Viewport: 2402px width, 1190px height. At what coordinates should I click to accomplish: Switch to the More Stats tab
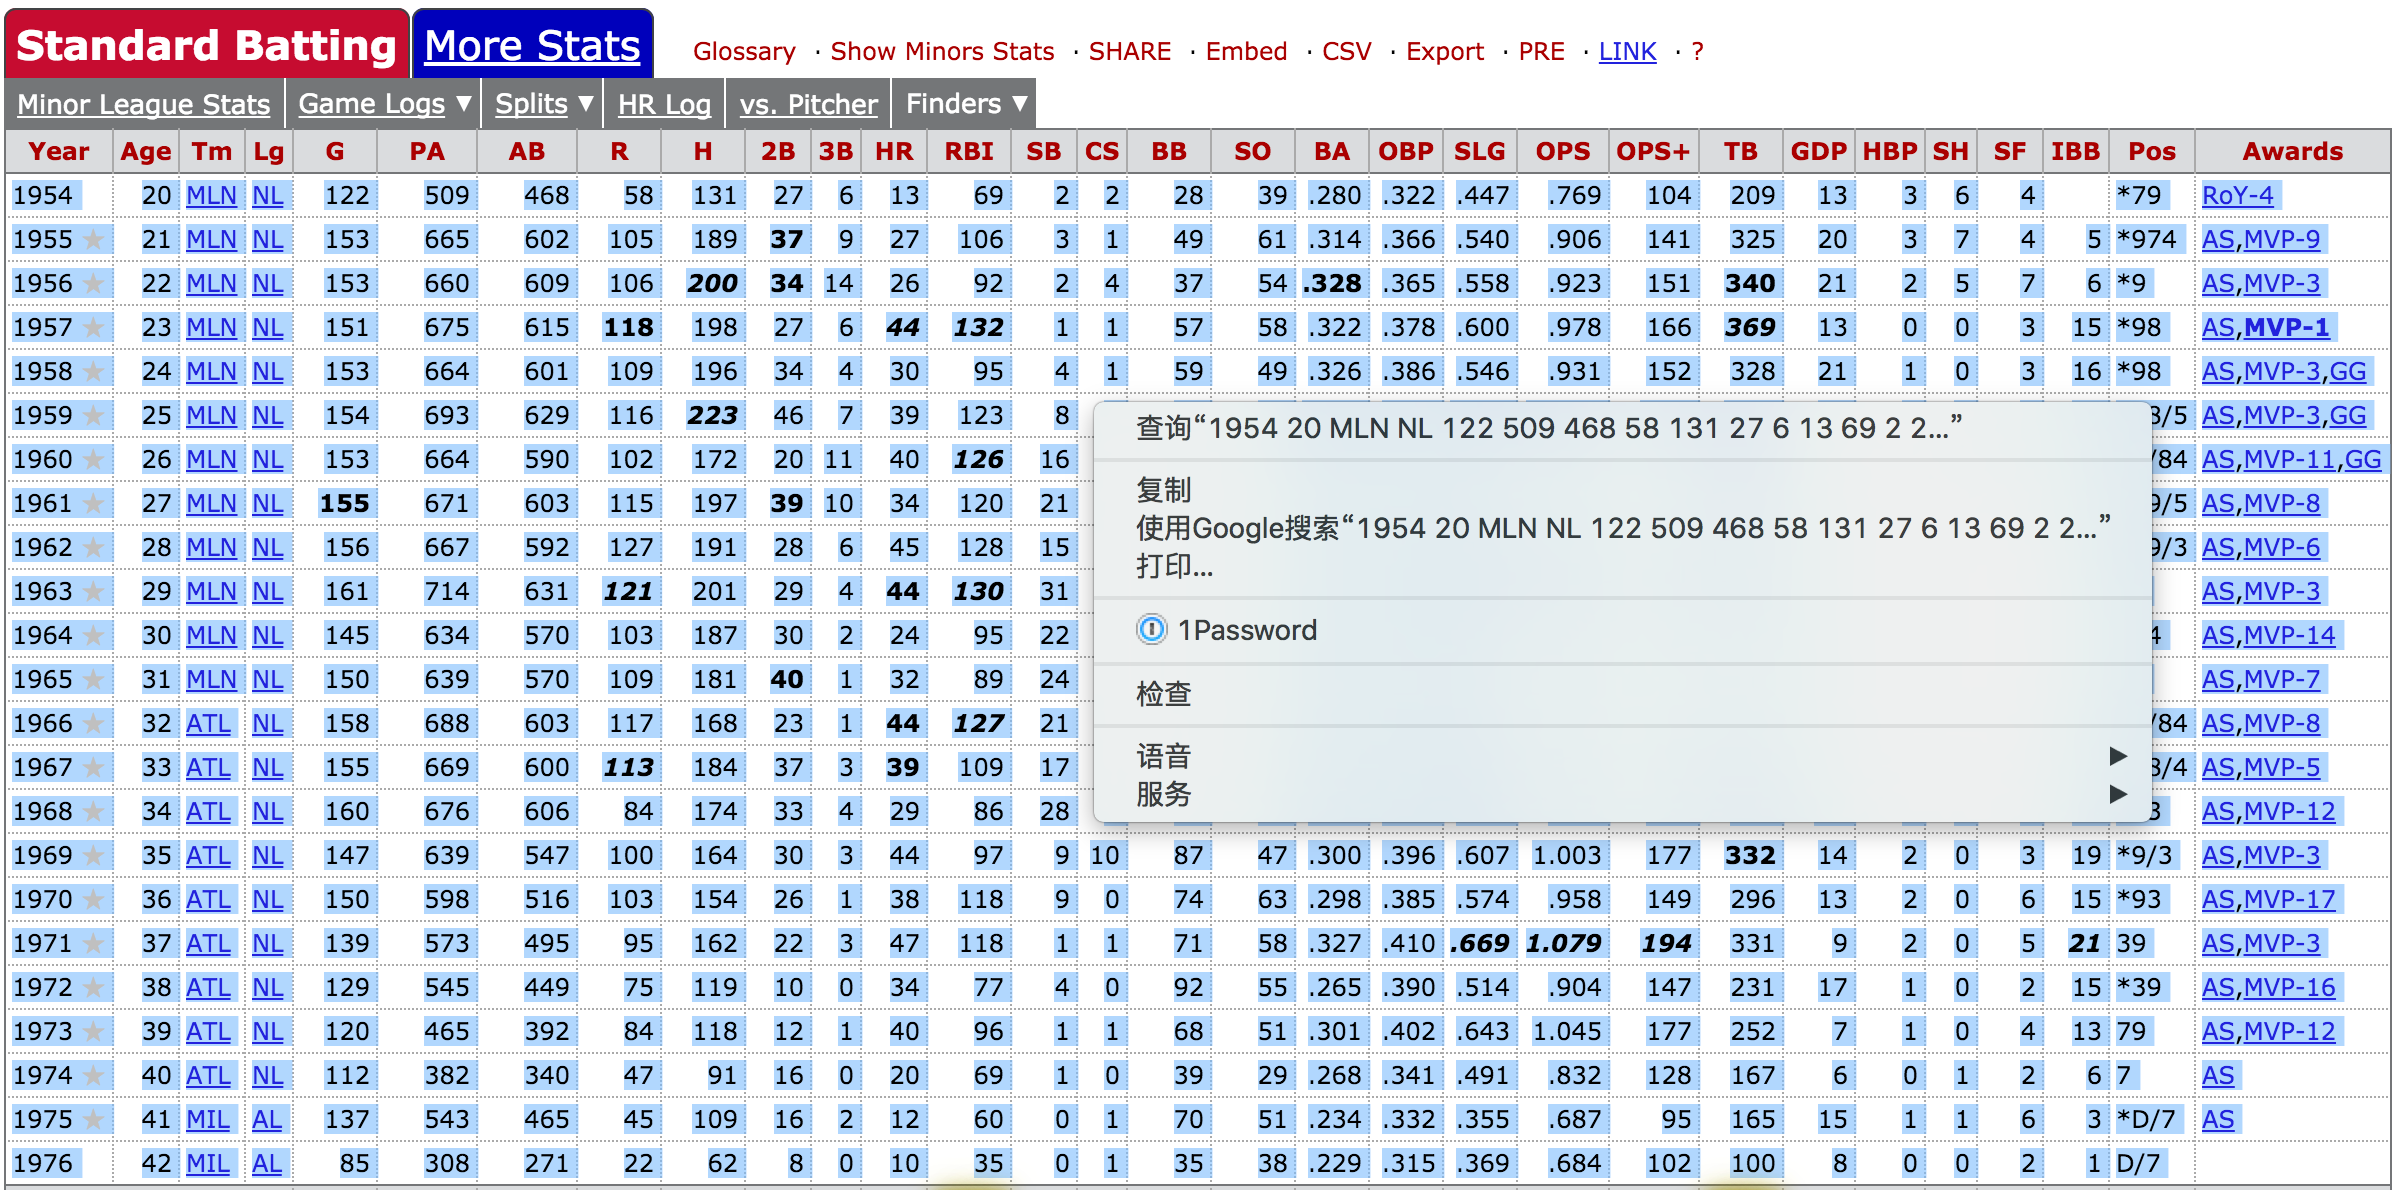(x=532, y=45)
